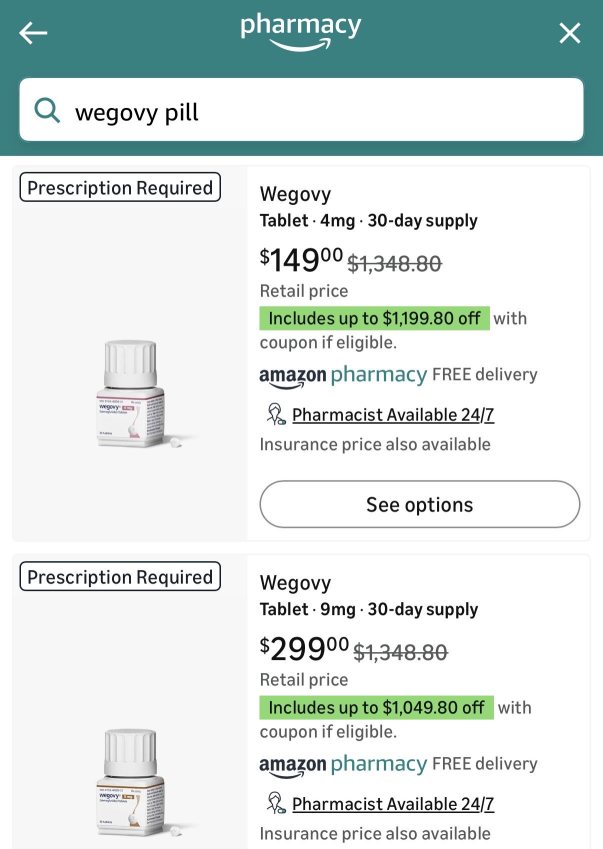Click See options for Wegovy 4mg
The height and width of the screenshot is (849, 603).
tap(420, 504)
